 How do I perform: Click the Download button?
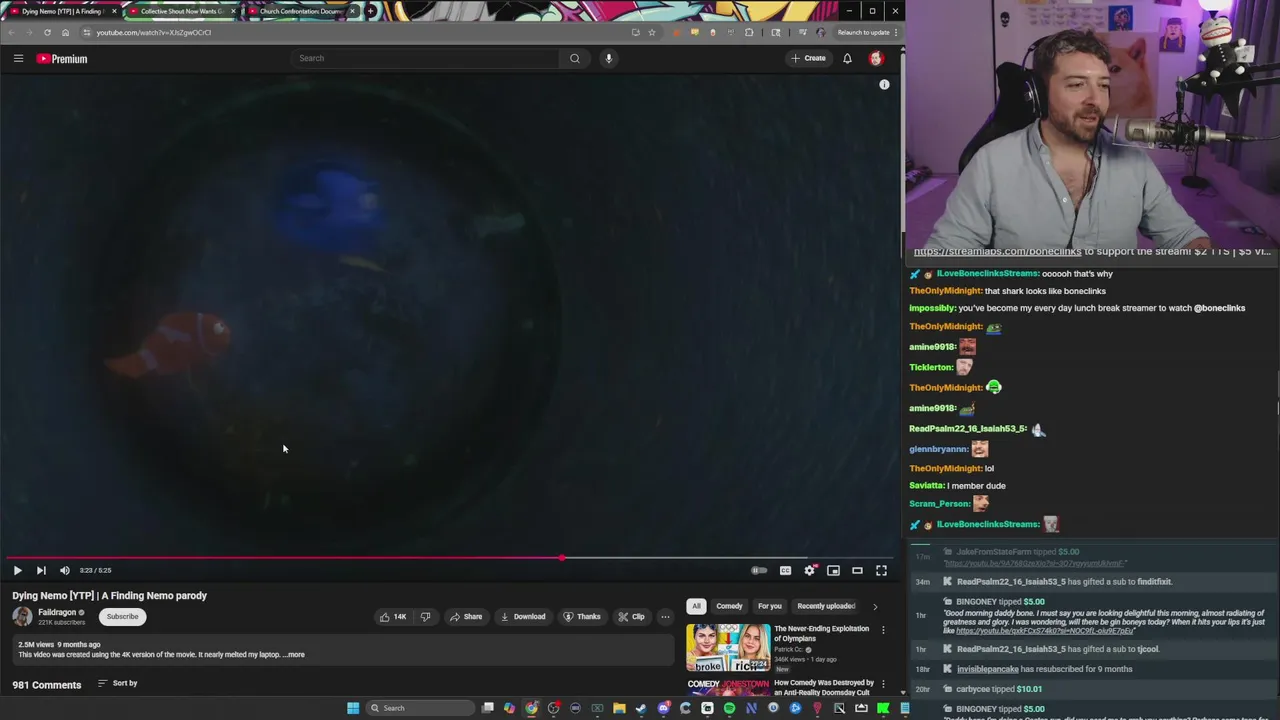coord(523,616)
